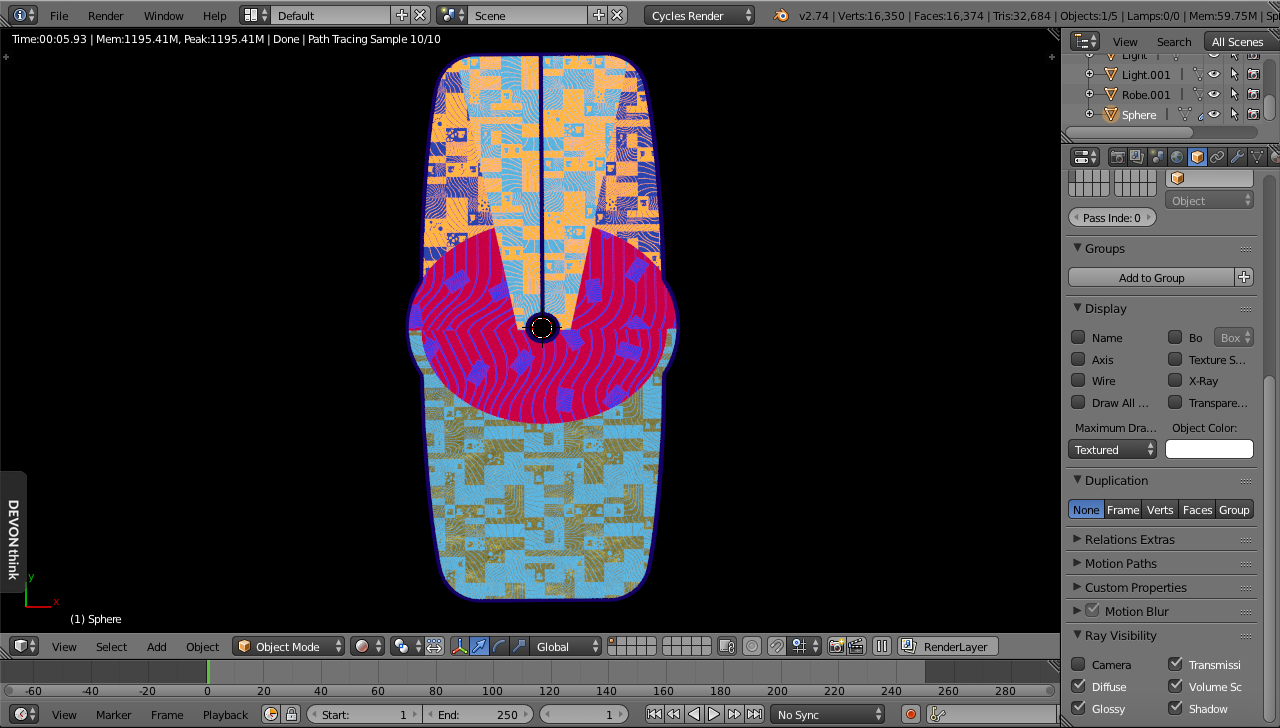Toggle Sphere renderability camera icon
This screenshot has height=728, width=1280.
pyautogui.click(x=1253, y=114)
